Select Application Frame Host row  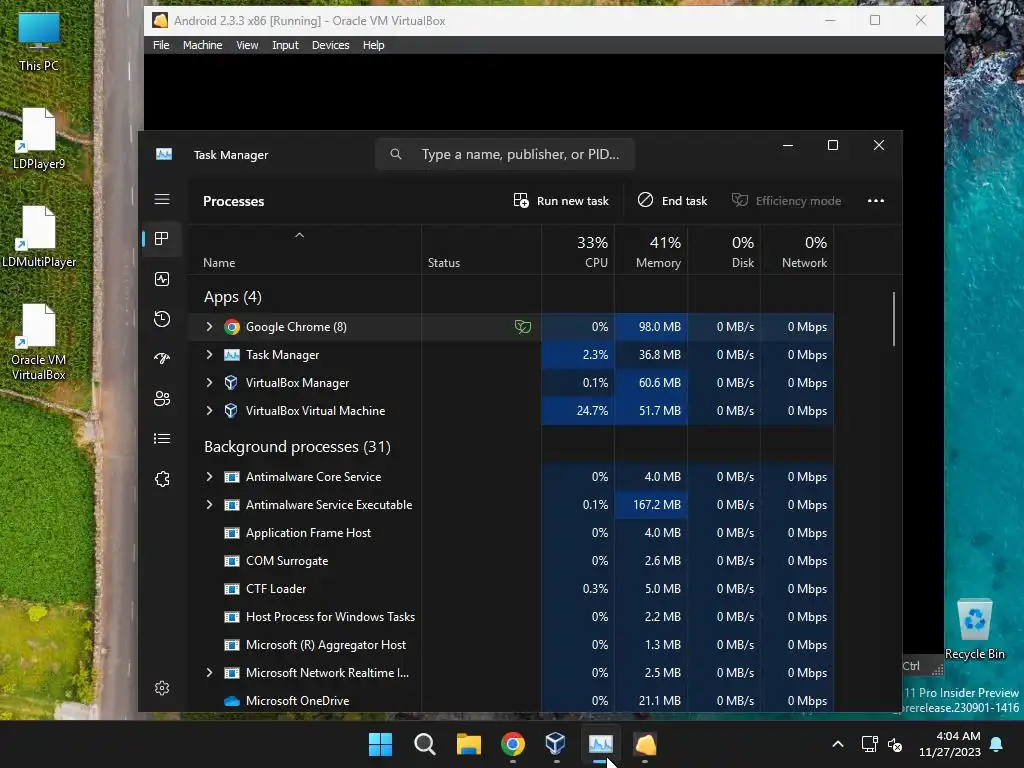pos(511,533)
